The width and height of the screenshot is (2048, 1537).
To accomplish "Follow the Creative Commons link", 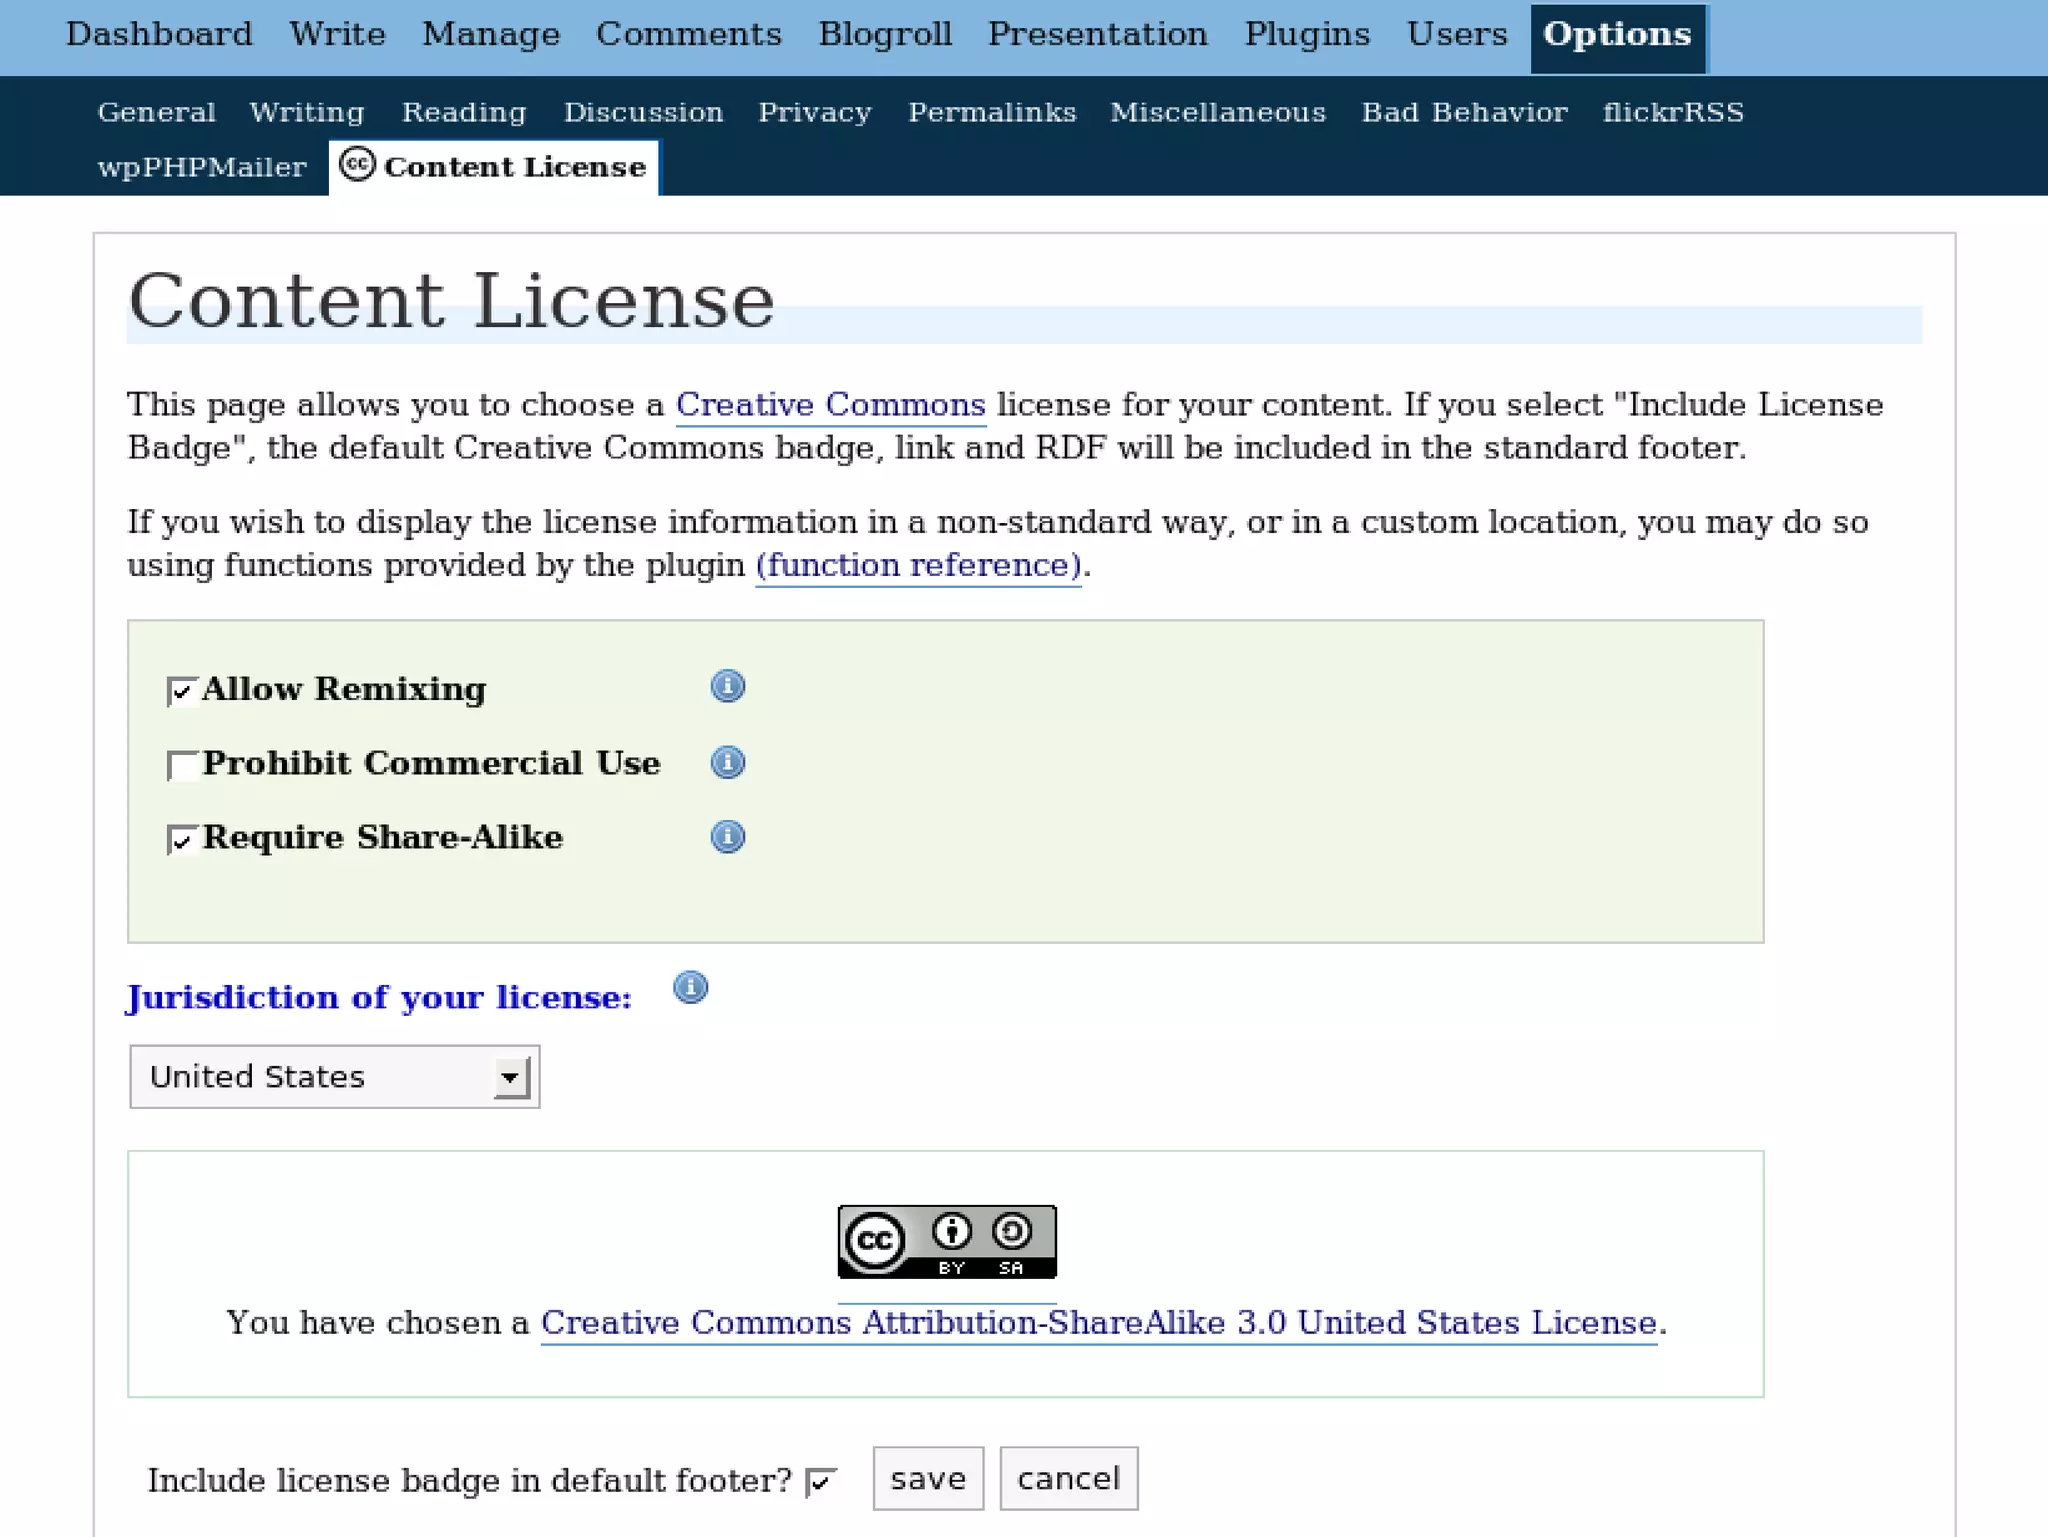I will click(830, 405).
